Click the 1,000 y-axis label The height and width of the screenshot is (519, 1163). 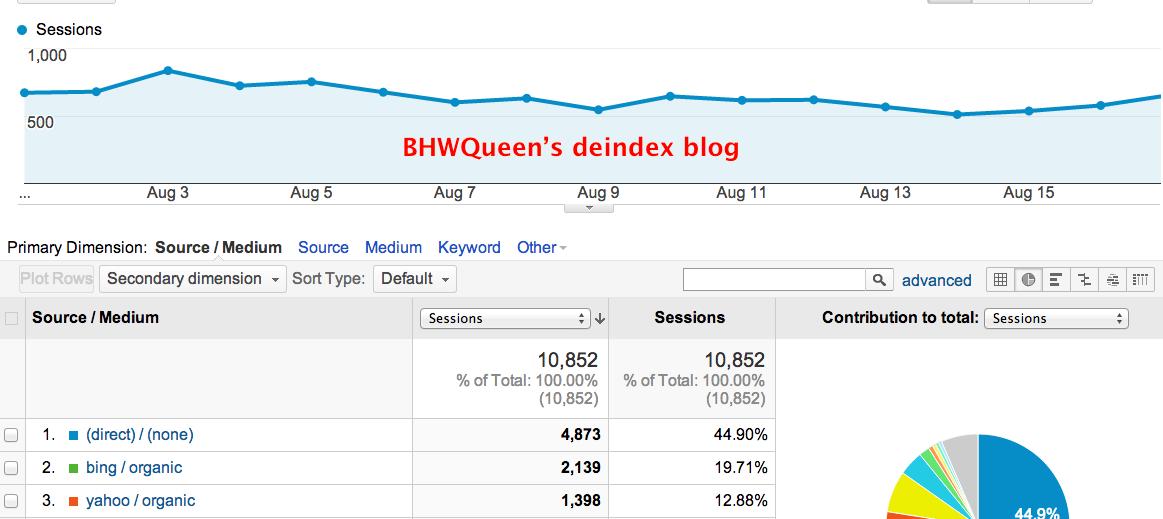coord(47,56)
